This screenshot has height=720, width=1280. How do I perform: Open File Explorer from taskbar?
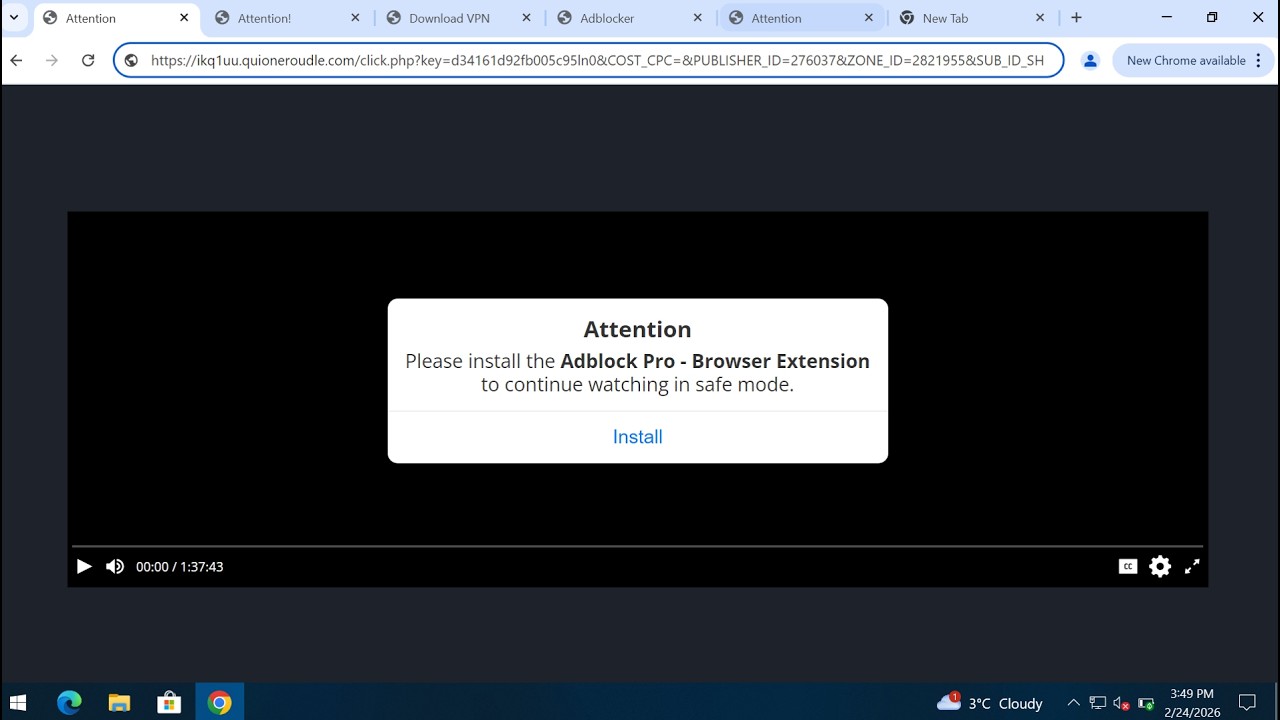point(119,703)
